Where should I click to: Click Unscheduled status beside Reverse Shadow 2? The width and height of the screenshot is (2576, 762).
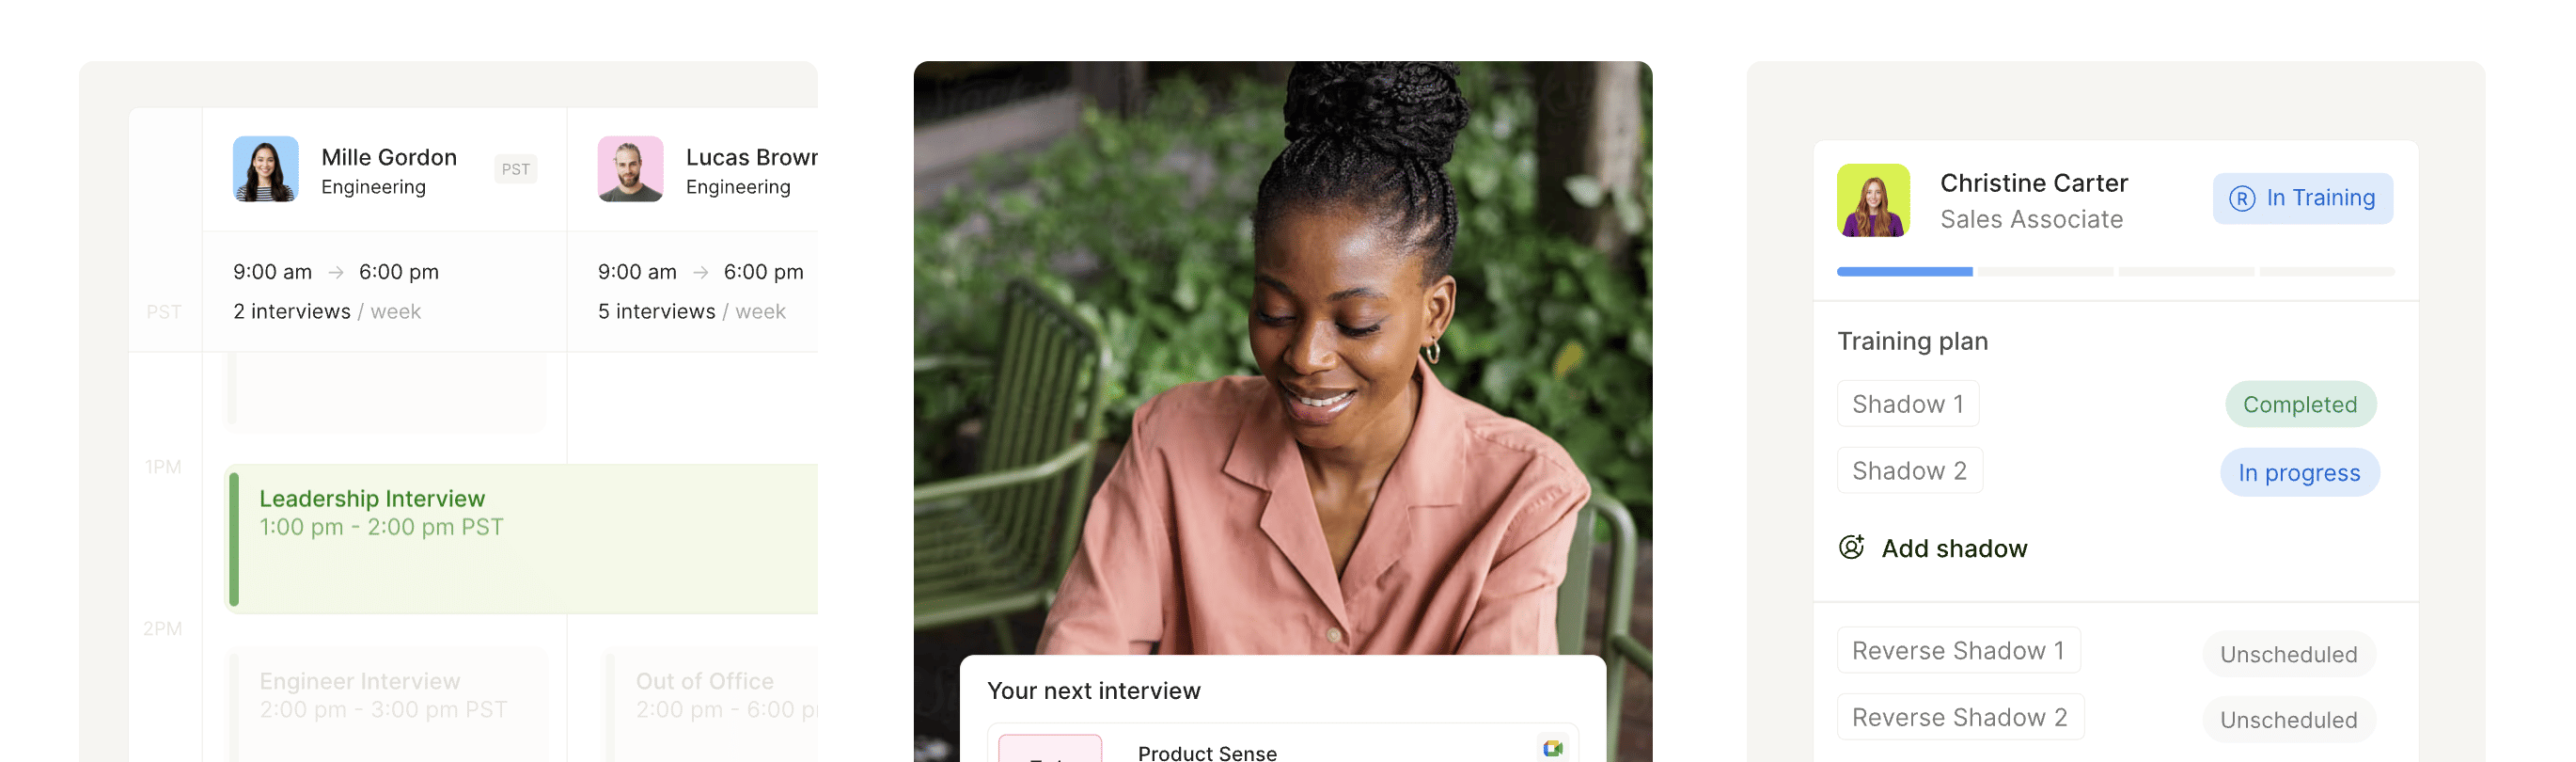[2288, 719]
